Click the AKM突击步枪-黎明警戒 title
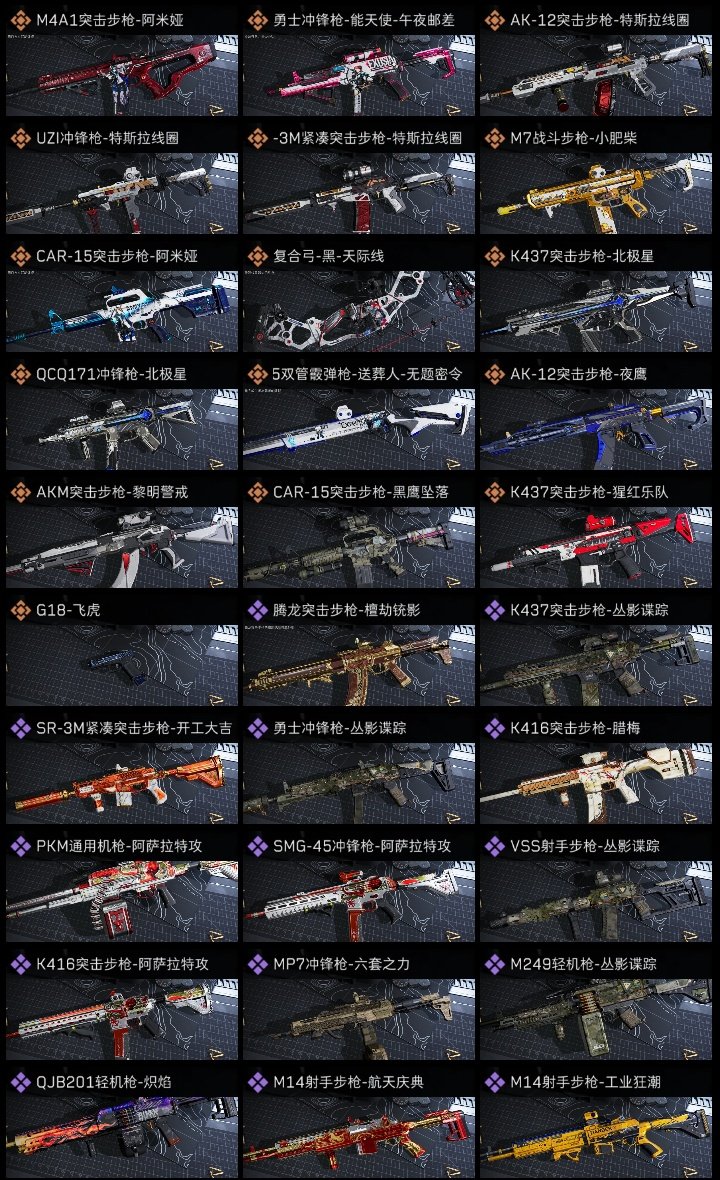The height and width of the screenshot is (1180, 720). point(112,492)
